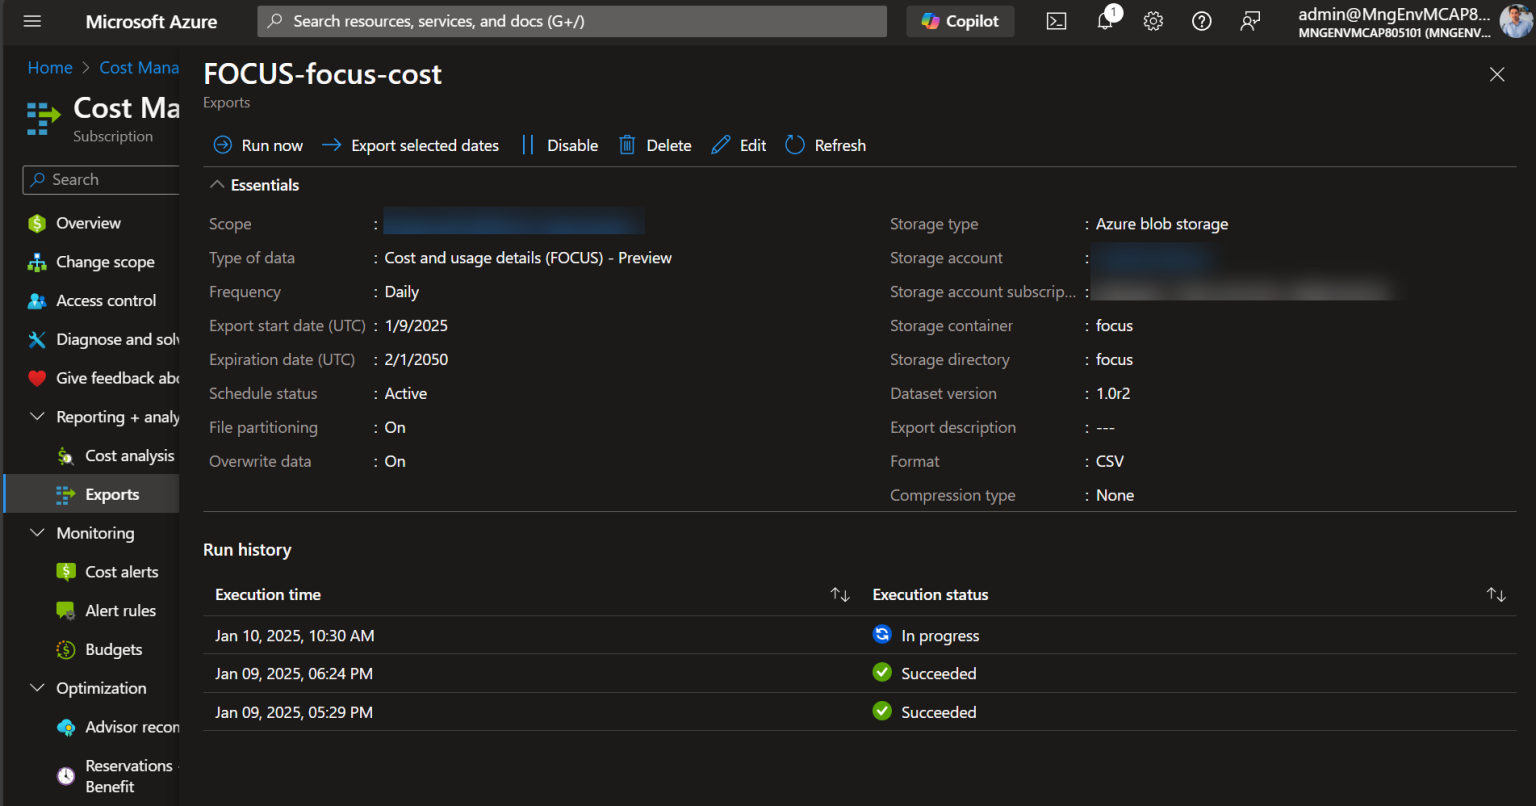Disable the export schedule

560,145
